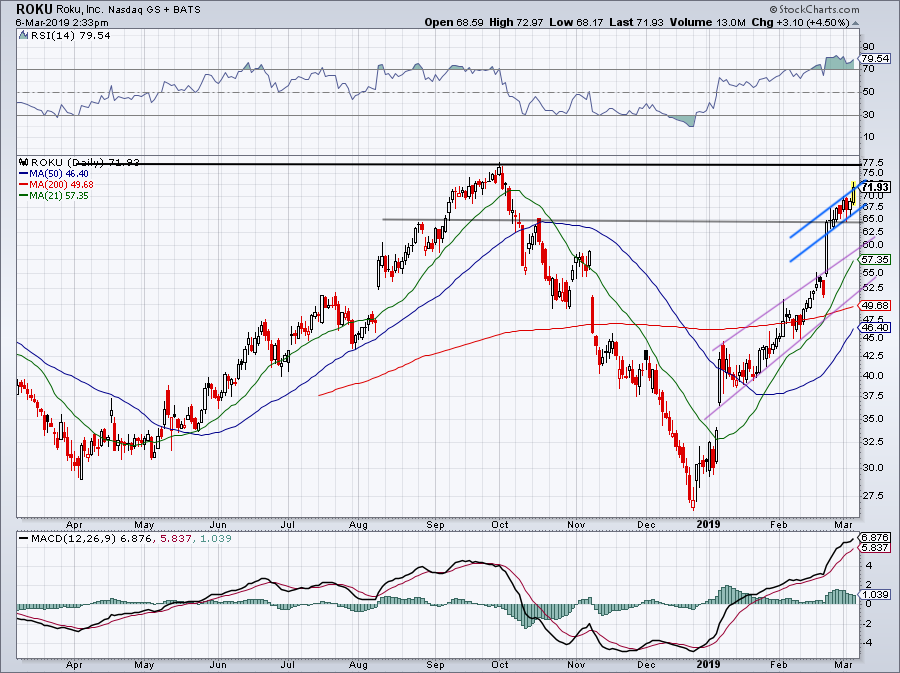Click the red MA(200) legend line marker
This screenshot has height=673, width=900.
click(24, 185)
